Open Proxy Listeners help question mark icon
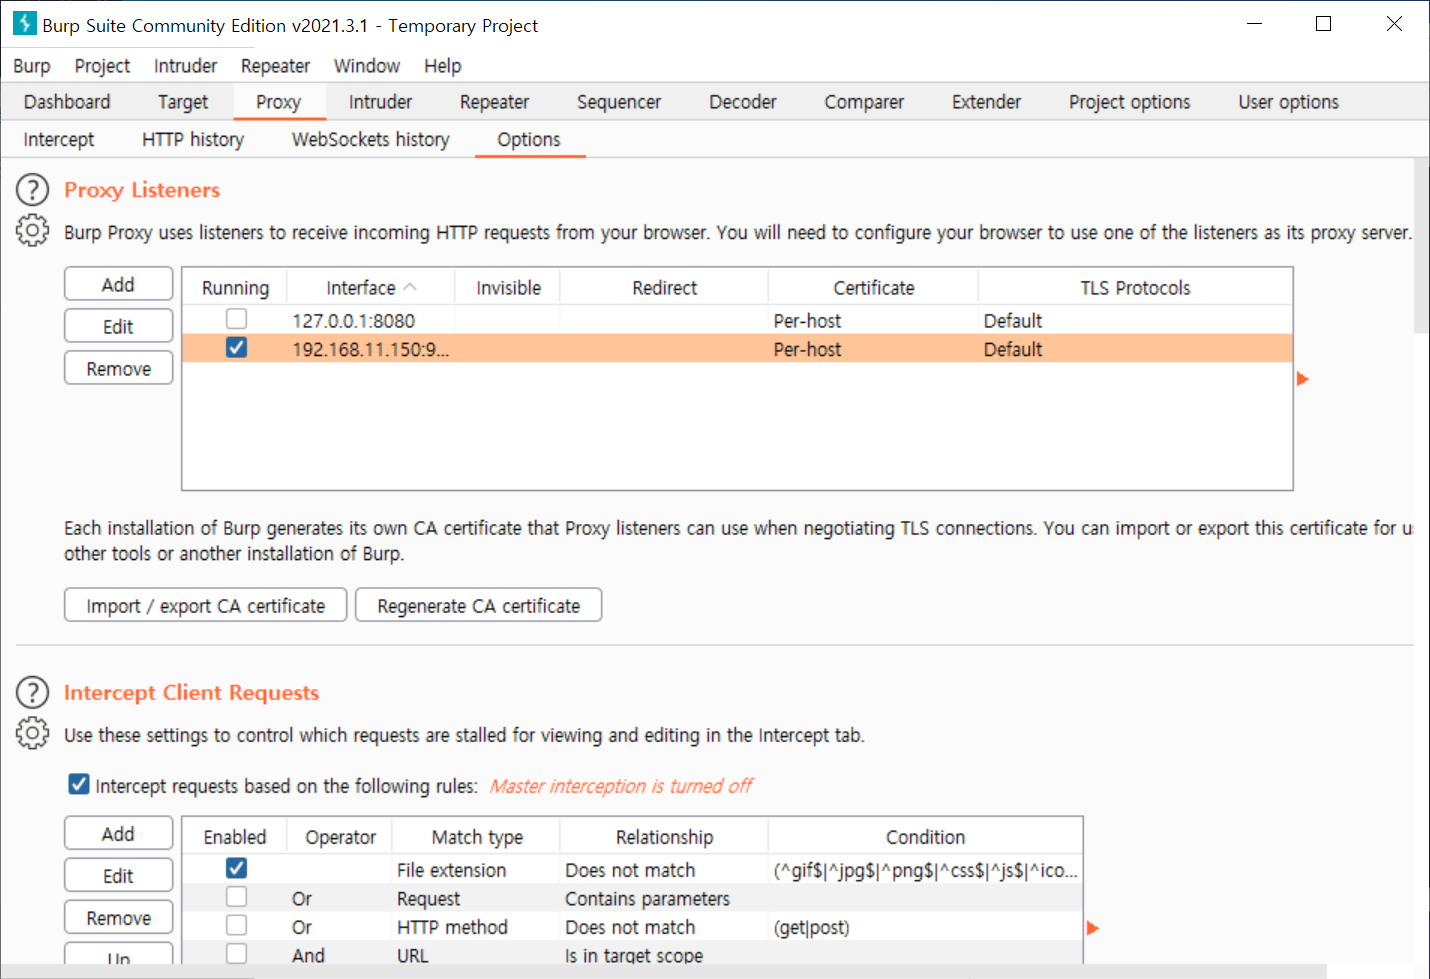 pyautogui.click(x=32, y=189)
